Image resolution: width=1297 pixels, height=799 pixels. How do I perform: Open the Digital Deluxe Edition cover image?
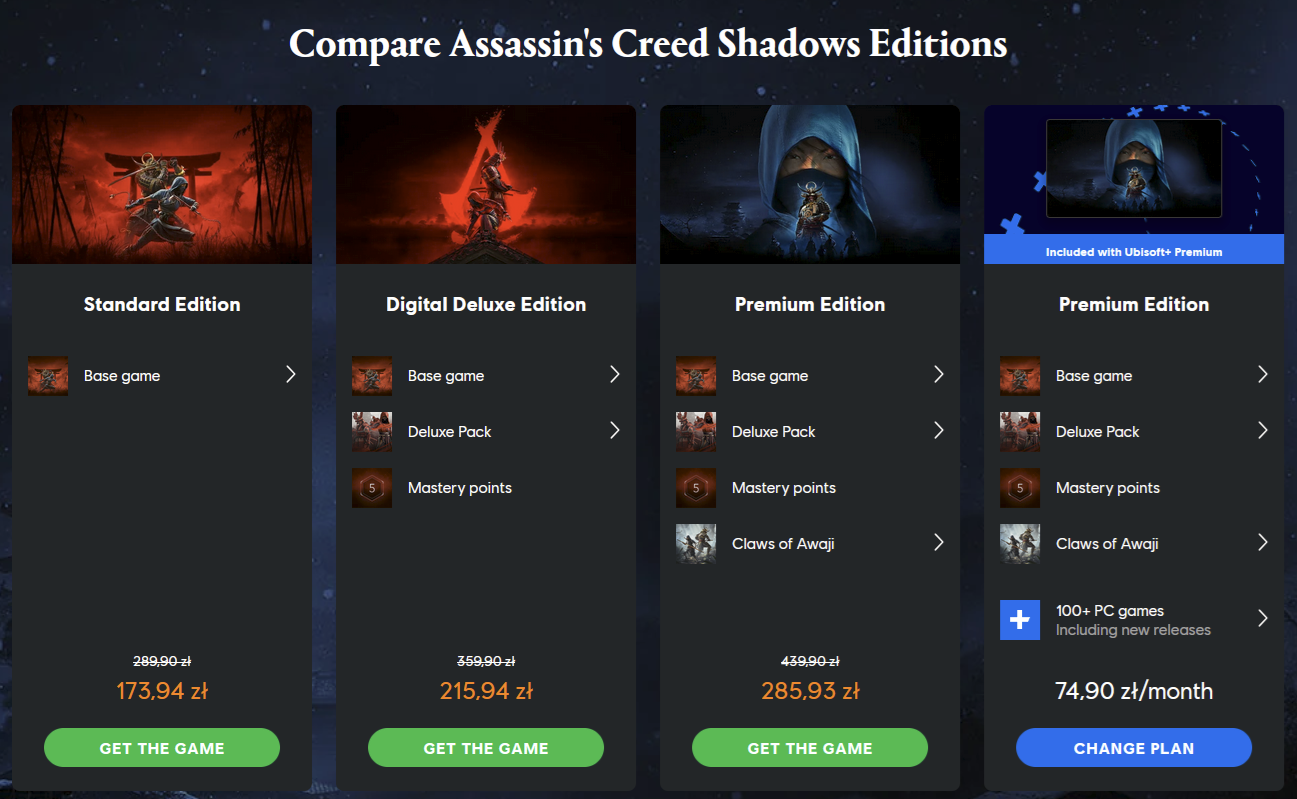pos(486,185)
